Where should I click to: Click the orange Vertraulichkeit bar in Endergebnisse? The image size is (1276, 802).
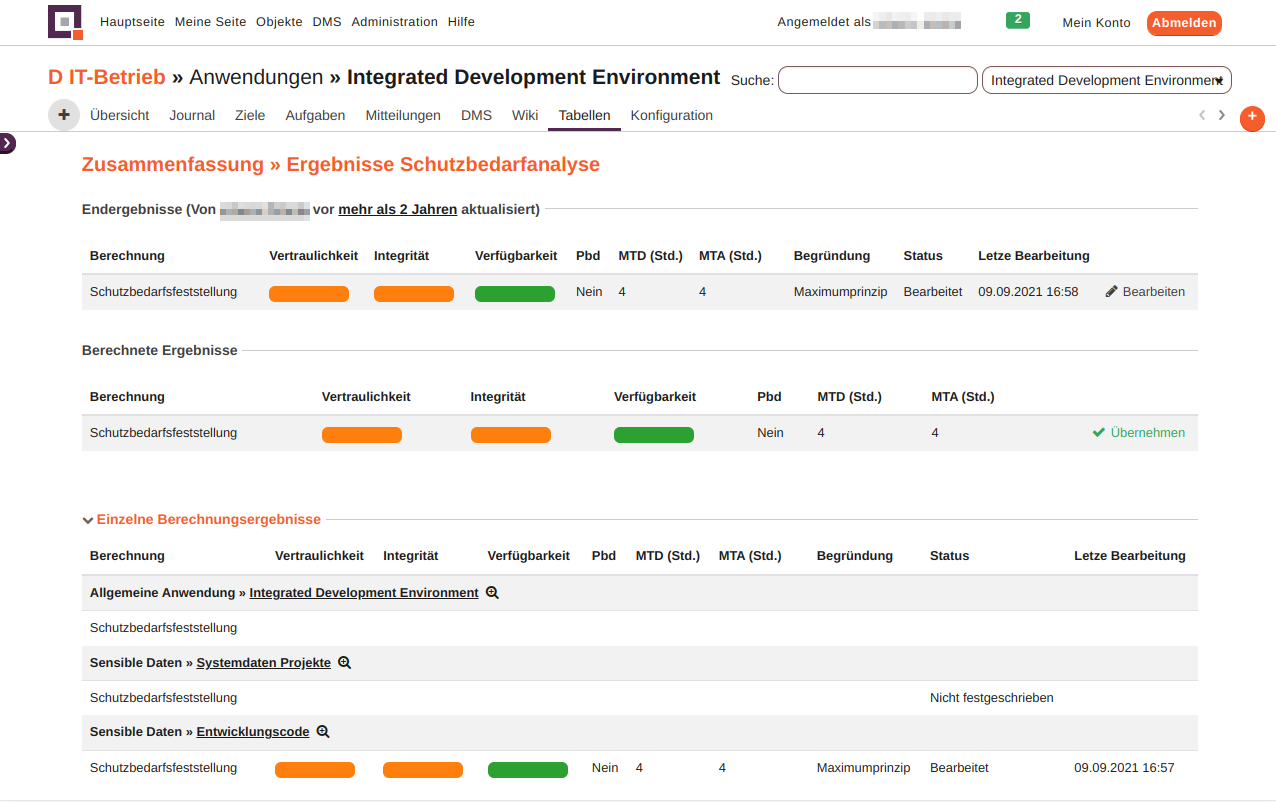pyautogui.click(x=309, y=293)
